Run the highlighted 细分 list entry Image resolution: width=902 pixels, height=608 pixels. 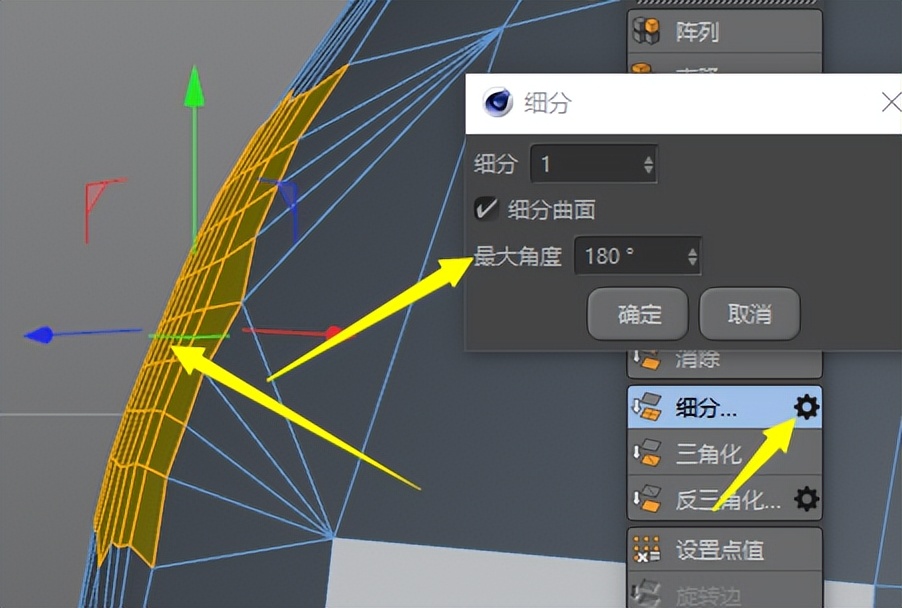tap(707, 408)
